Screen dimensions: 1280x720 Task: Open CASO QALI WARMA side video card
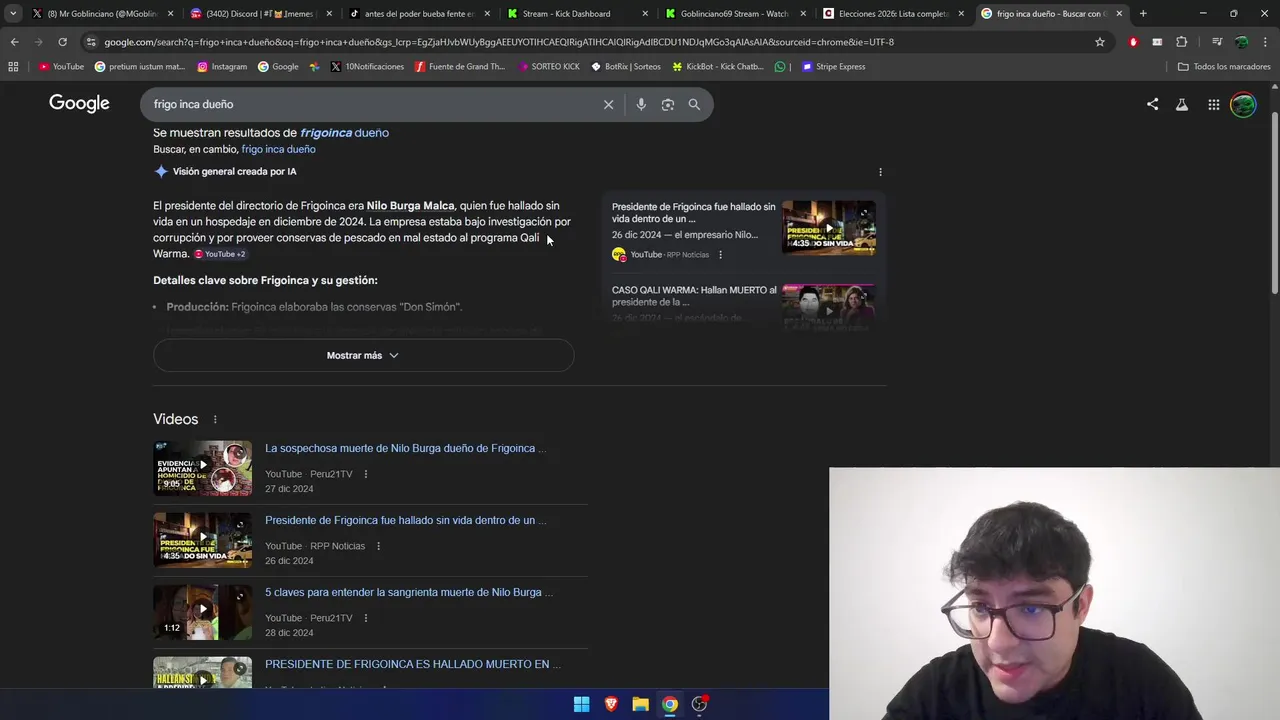[x=743, y=304]
